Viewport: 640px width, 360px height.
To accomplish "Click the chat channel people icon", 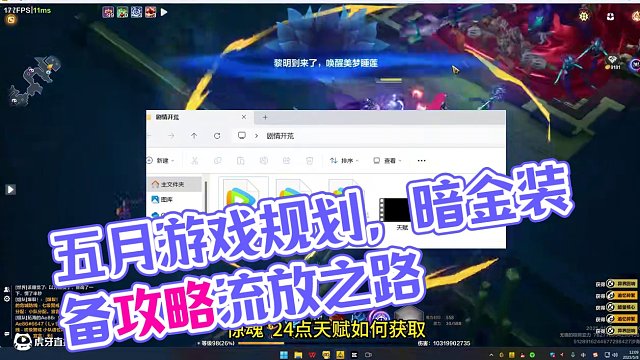I will click(x=7, y=289).
